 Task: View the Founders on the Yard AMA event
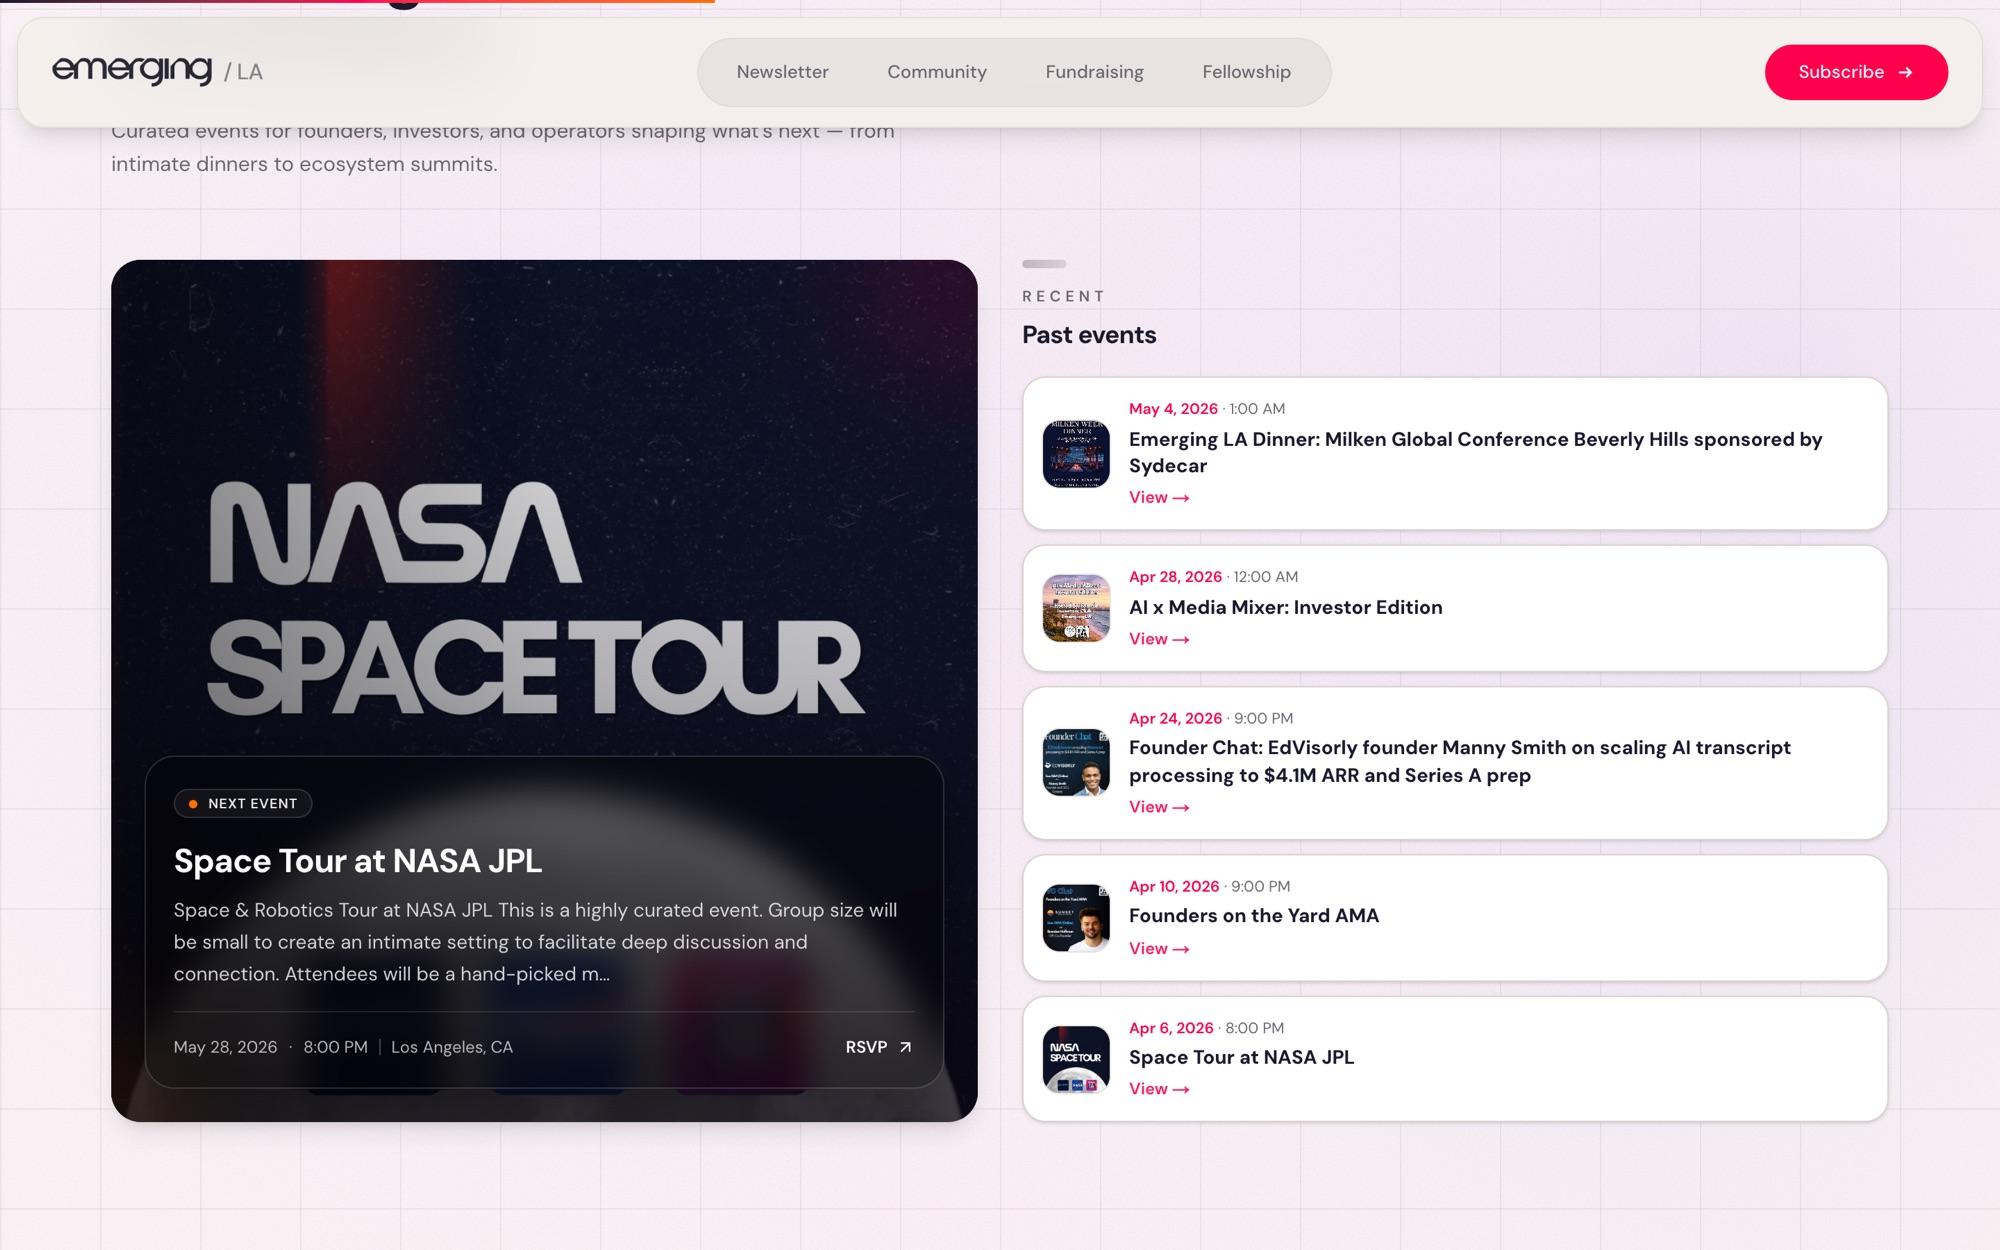point(1159,949)
